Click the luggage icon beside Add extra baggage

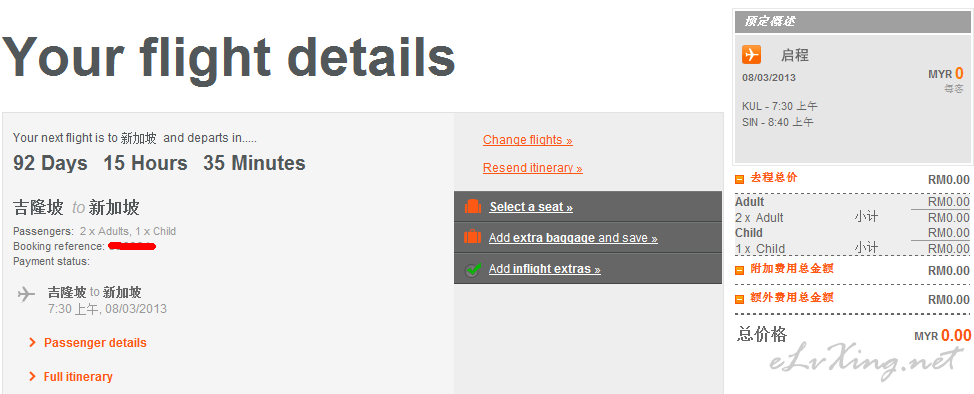pyautogui.click(x=473, y=237)
